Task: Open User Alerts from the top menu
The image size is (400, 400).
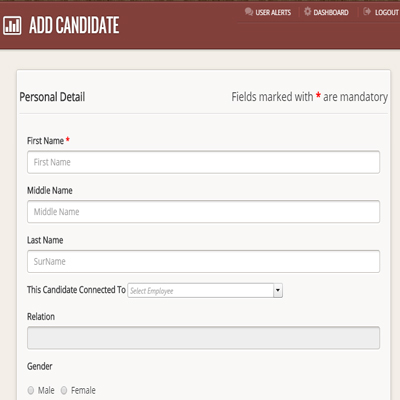Action: pos(273,12)
